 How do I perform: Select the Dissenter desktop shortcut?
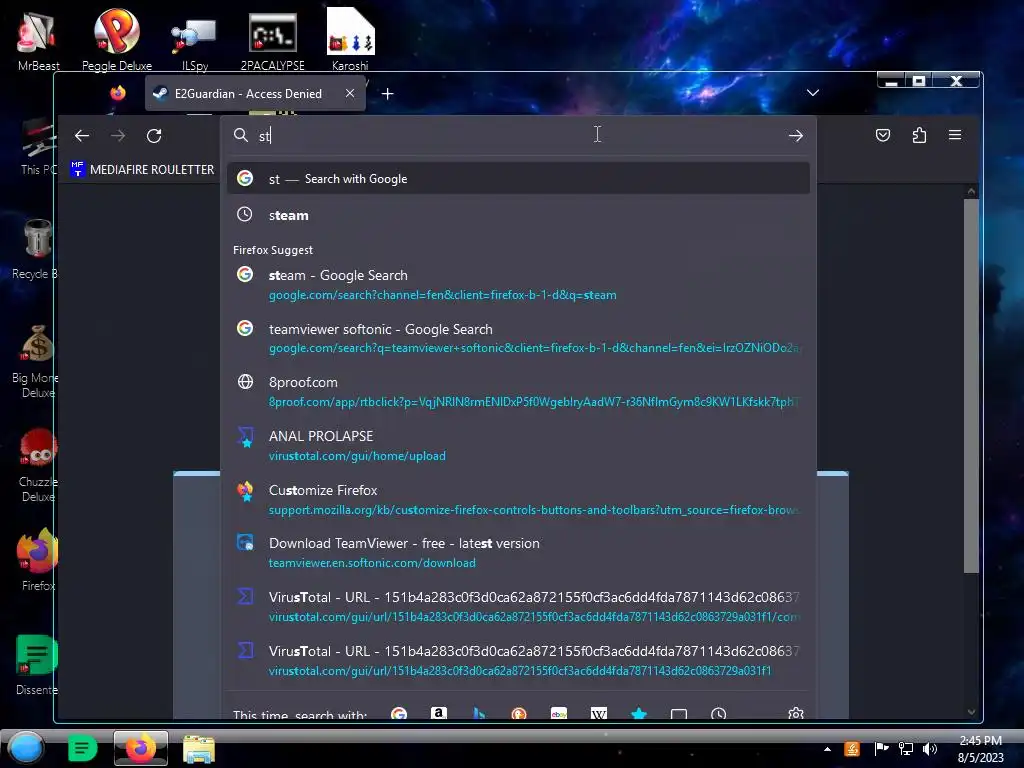[37, 664]
